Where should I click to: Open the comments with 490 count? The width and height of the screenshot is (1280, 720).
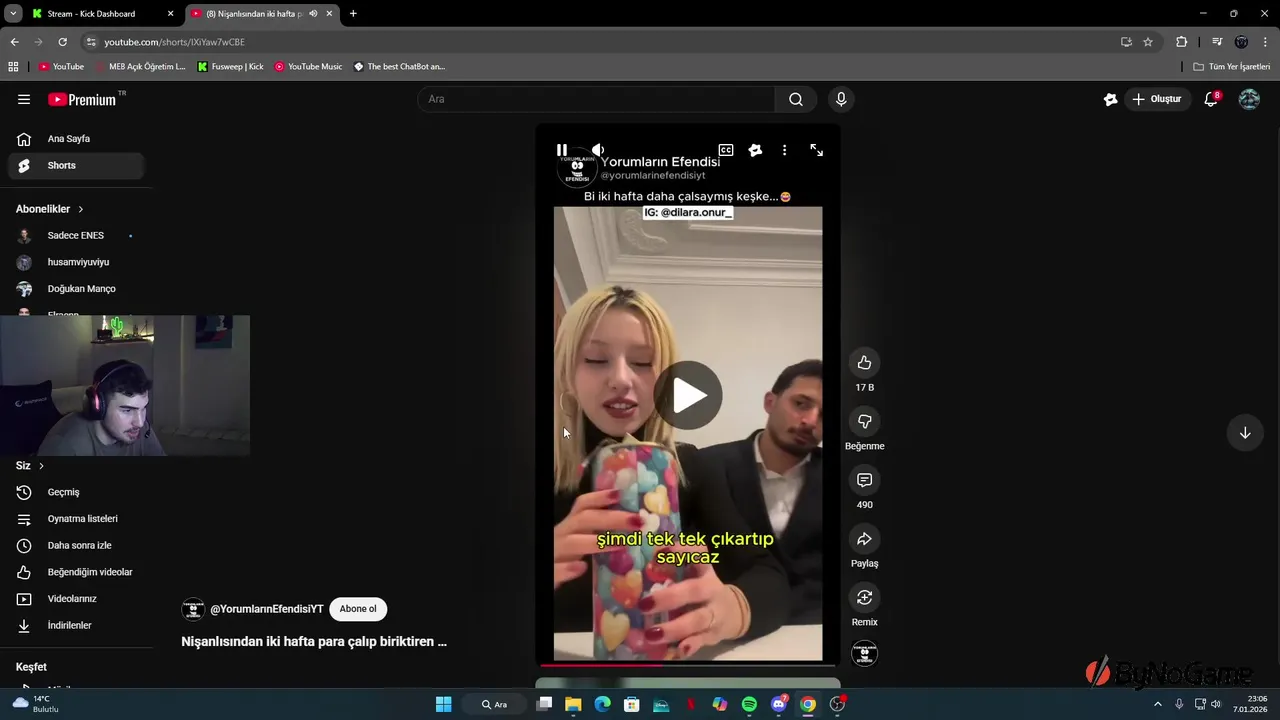pos(865,480)
